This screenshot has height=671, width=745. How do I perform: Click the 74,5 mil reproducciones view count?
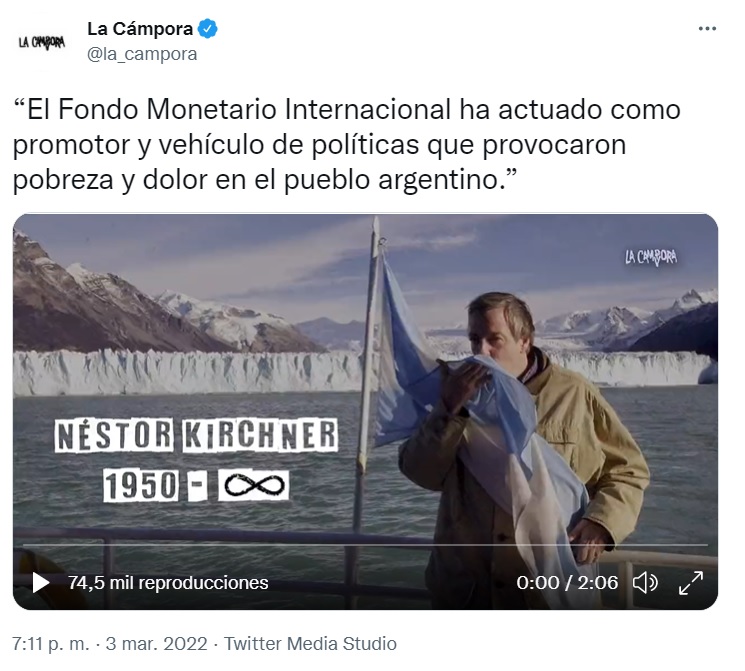(x=168, y=583)
